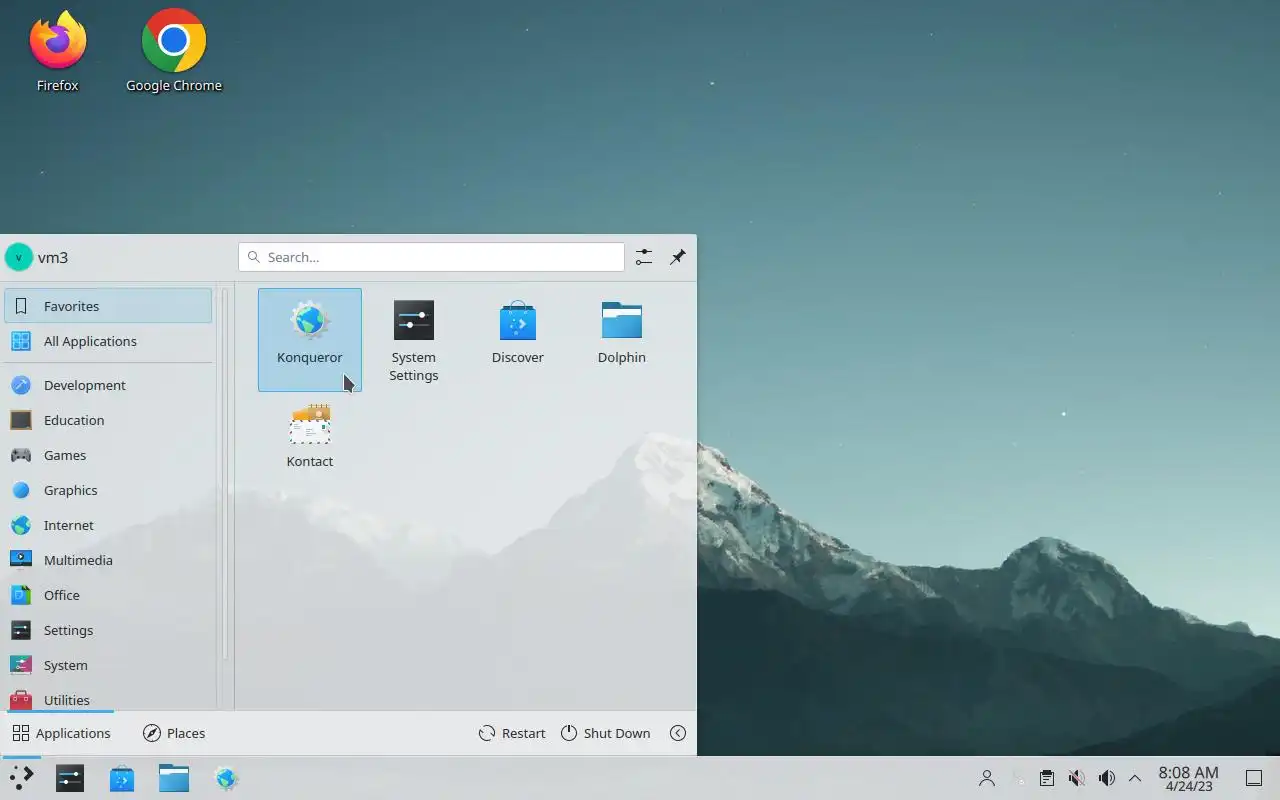Open Firefox desktop shortcut
This screenshot has width=1280, height=800.
pyautogui.click(x=58, y=51)
